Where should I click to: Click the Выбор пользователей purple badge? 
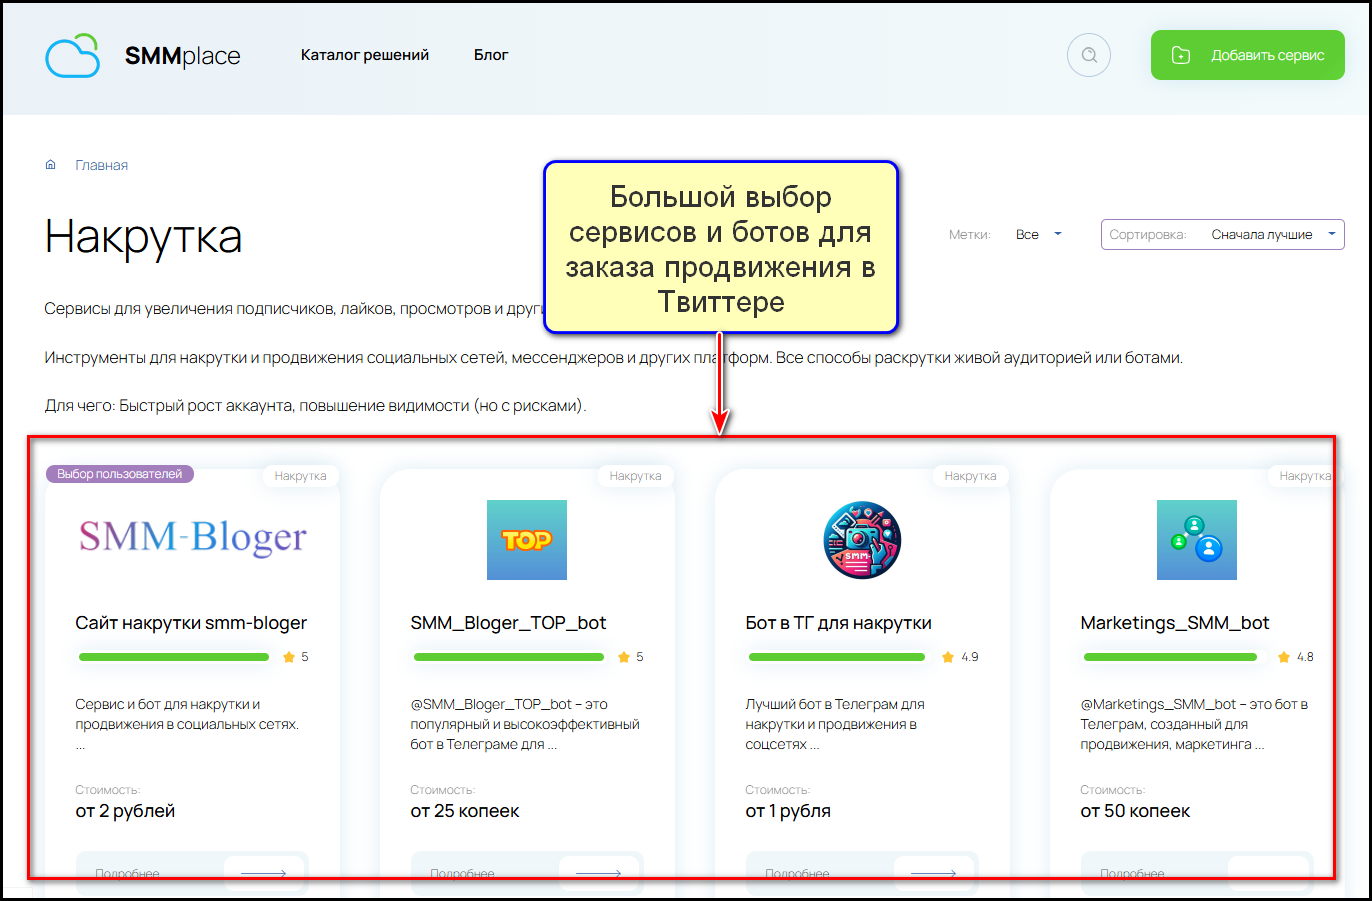[120, 474]
